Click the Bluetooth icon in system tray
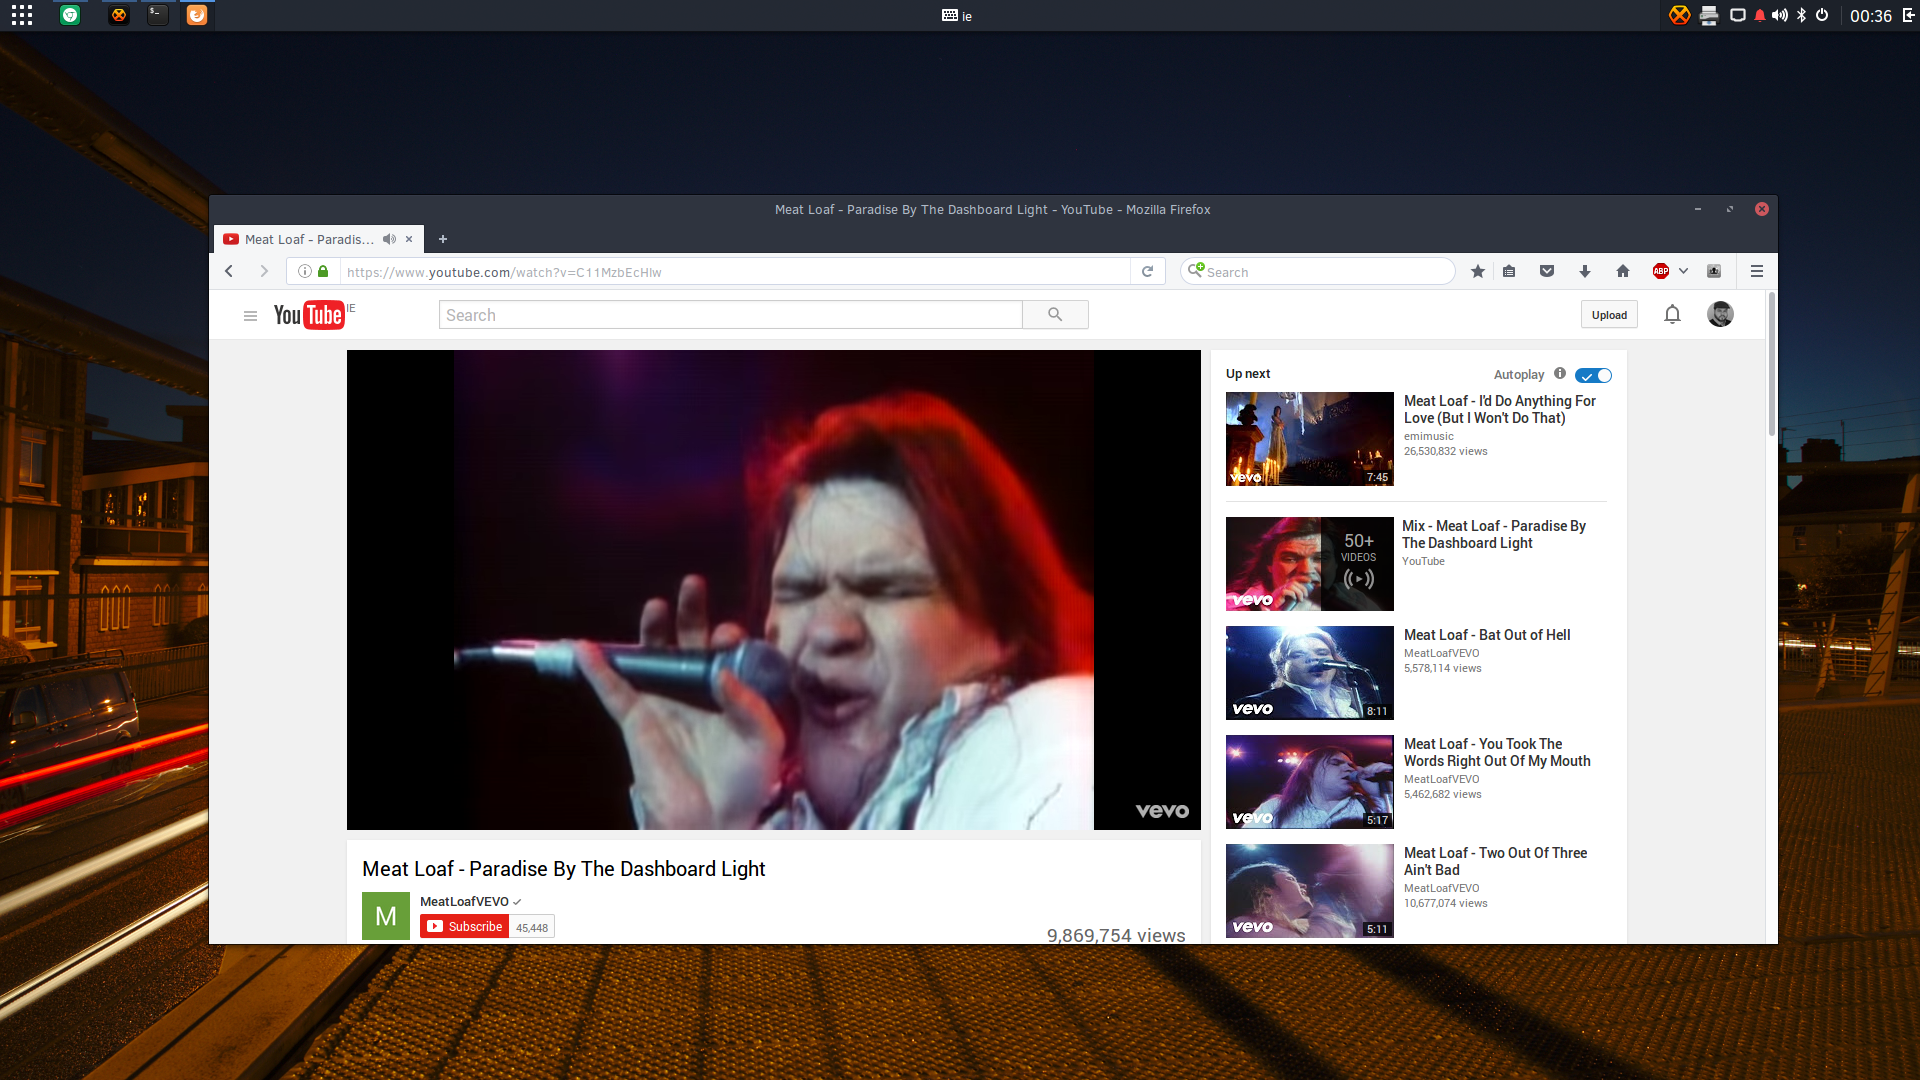The height and width of the screenshot is (1080, 1920). [1802, 15]
